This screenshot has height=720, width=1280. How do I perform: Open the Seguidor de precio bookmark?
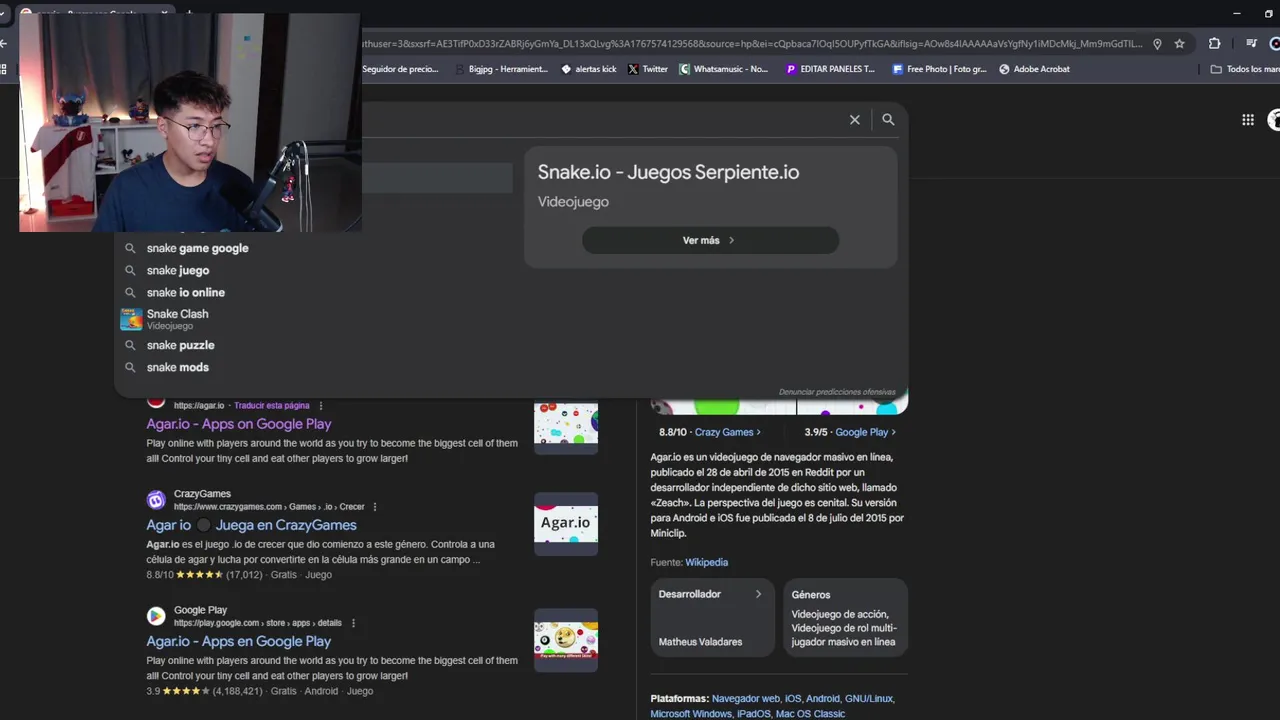(399, 69)
